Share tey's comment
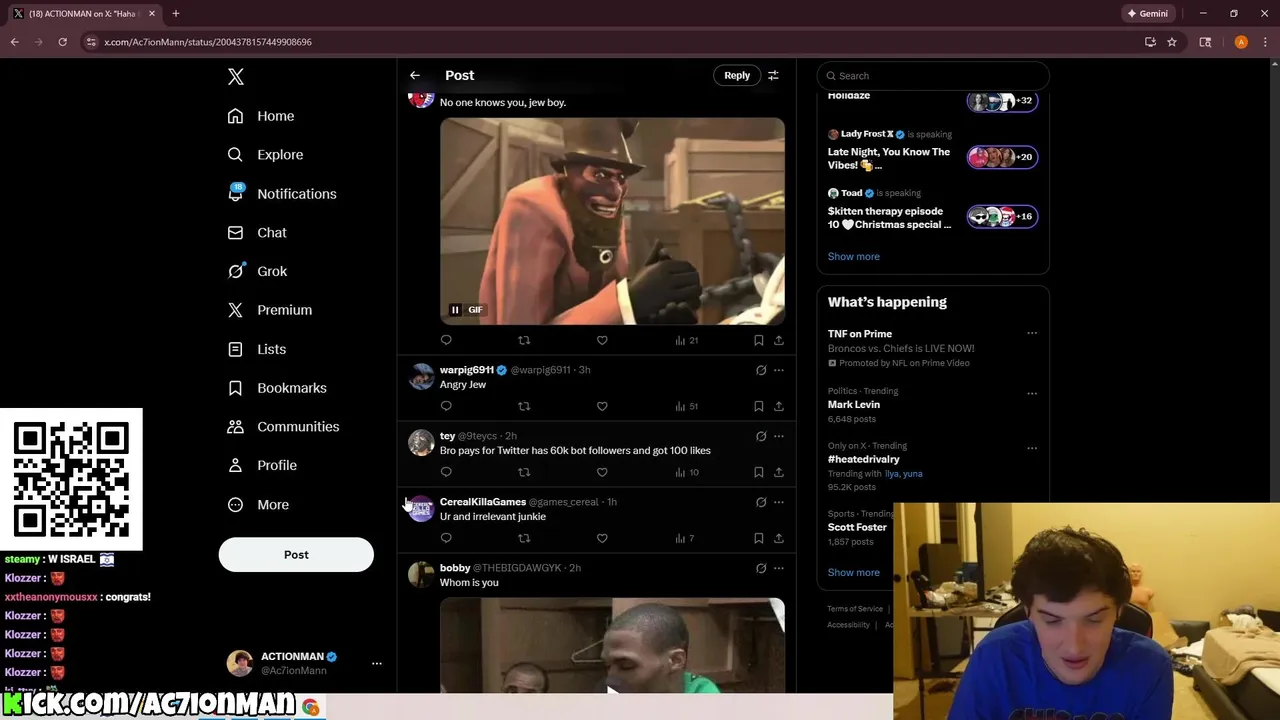This screenshot has width=1280, height=720. (x=779, y=472)
